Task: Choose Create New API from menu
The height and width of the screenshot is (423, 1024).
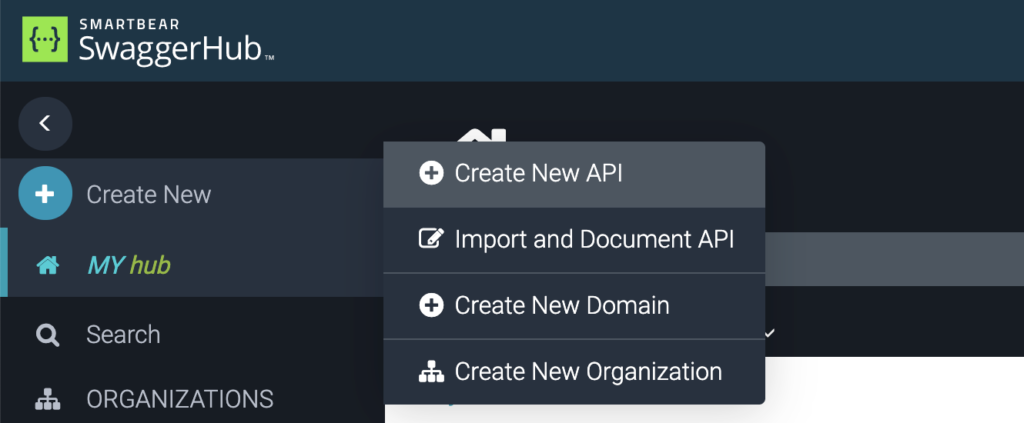Action: click(574, 174)
